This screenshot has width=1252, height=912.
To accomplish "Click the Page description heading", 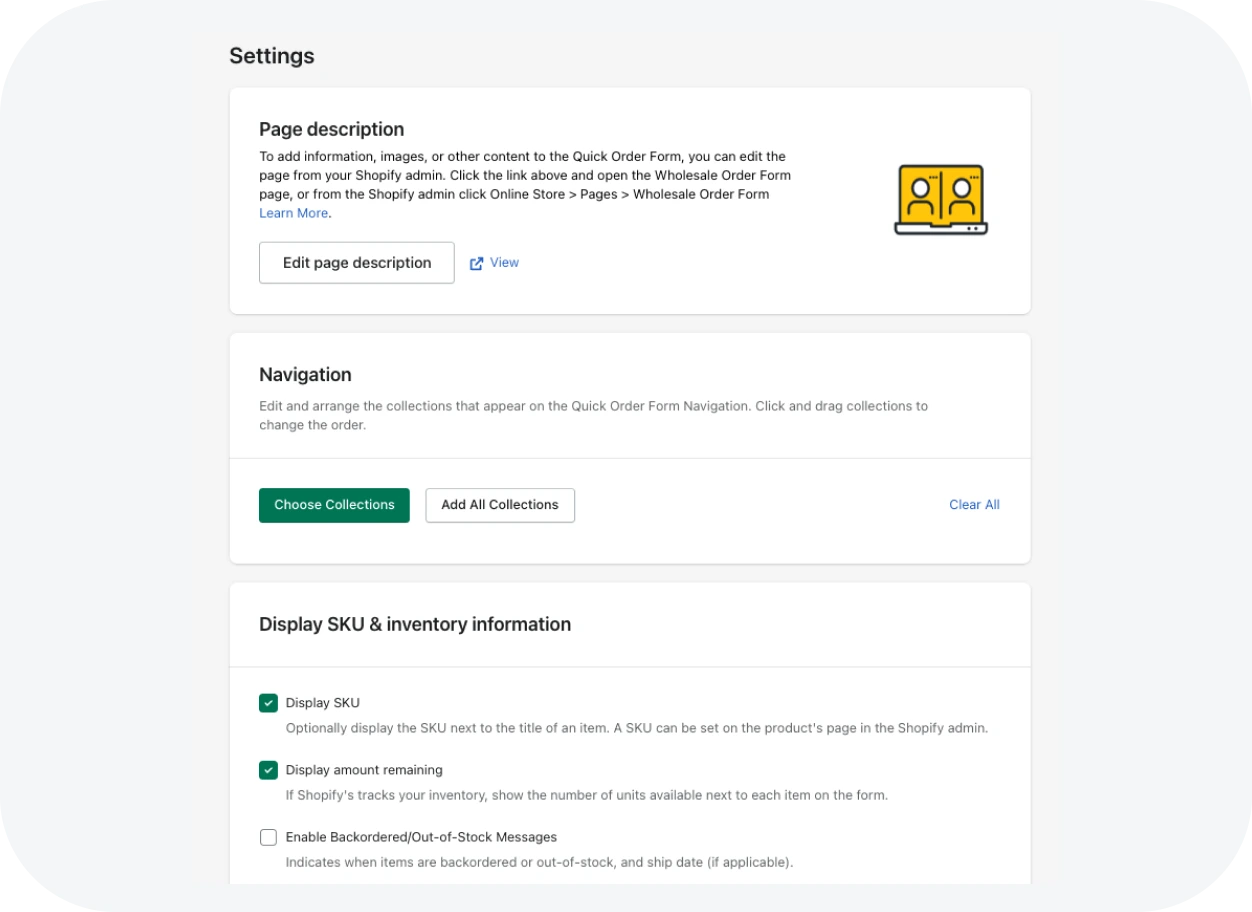I will [x=332, y=129].
